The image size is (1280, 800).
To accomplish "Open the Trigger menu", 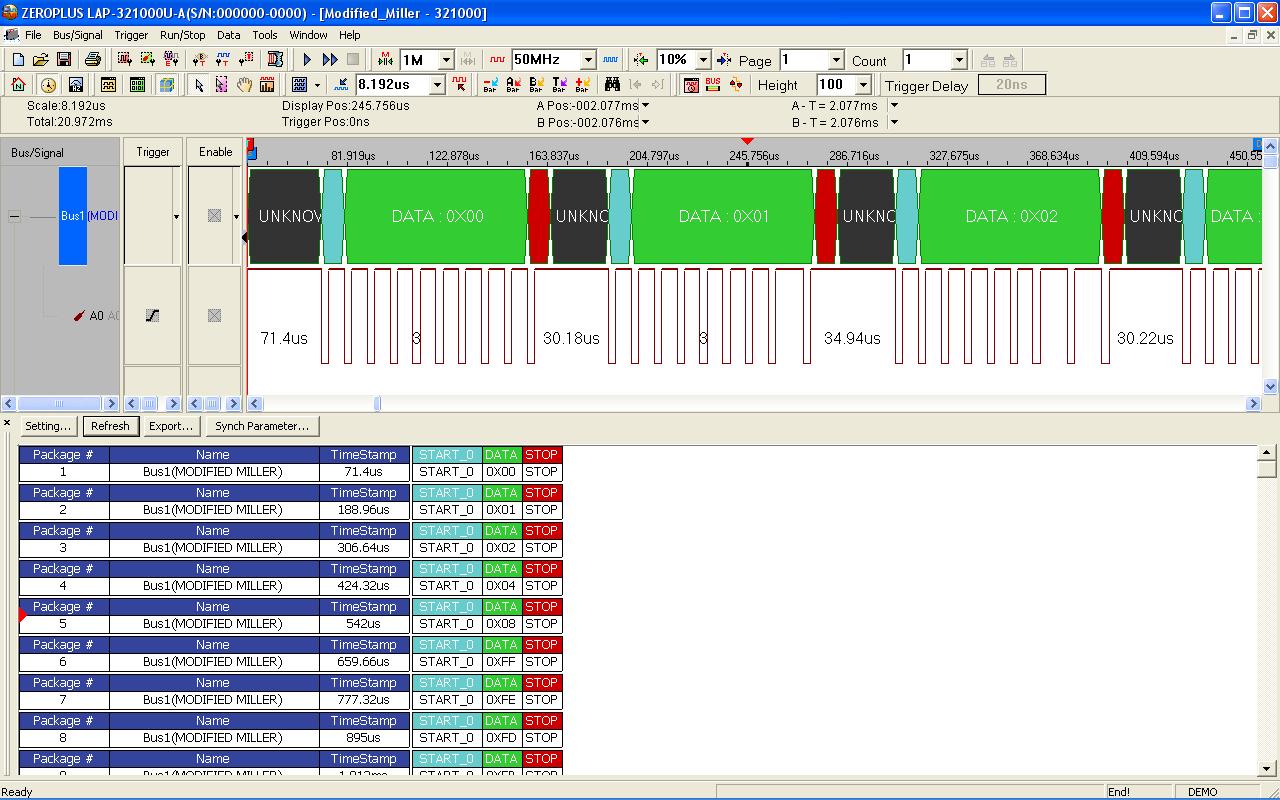I will (131, 35).
